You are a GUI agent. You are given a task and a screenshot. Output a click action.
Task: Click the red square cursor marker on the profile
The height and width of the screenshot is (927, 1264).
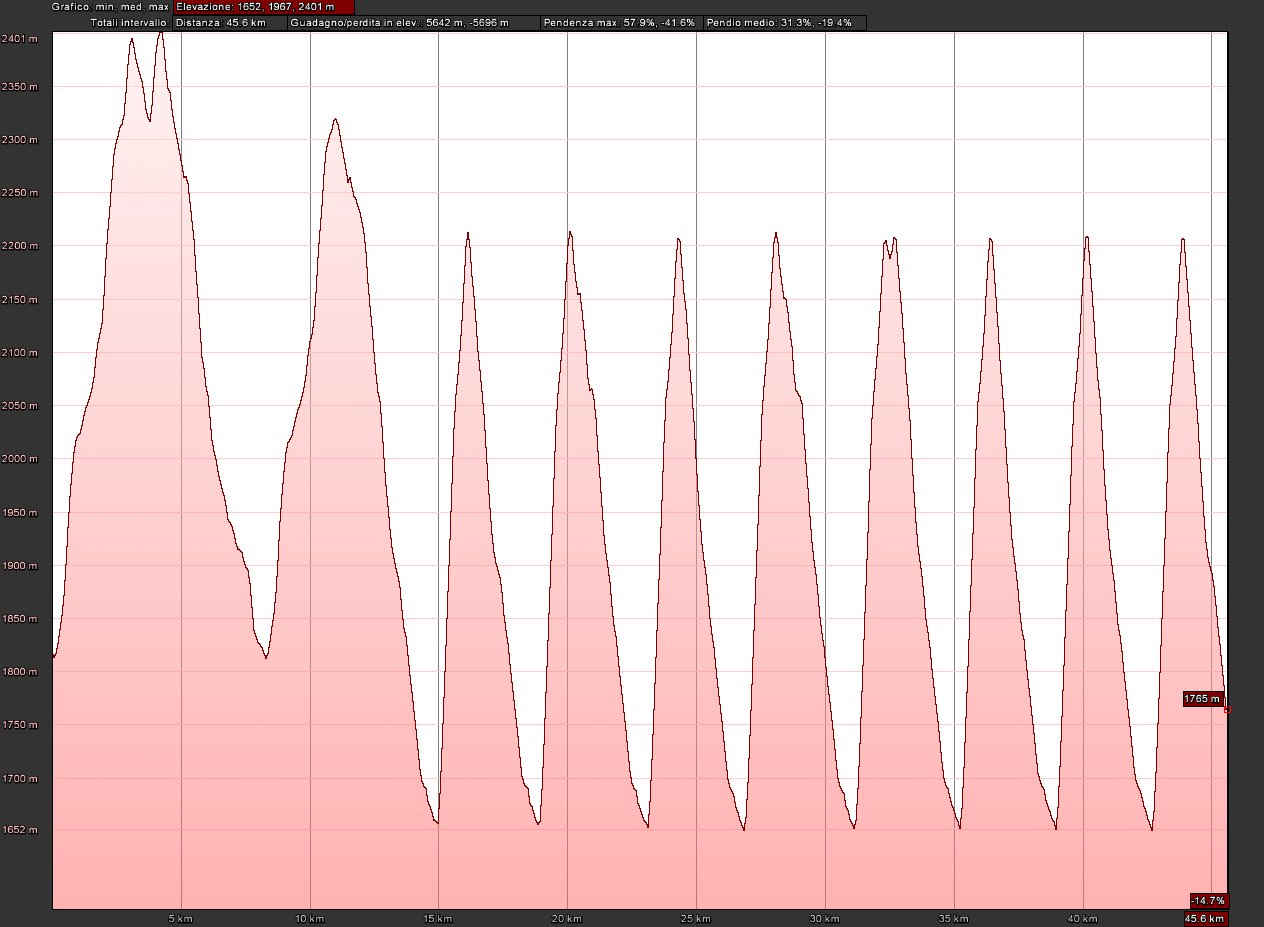tap(1227, 710)
